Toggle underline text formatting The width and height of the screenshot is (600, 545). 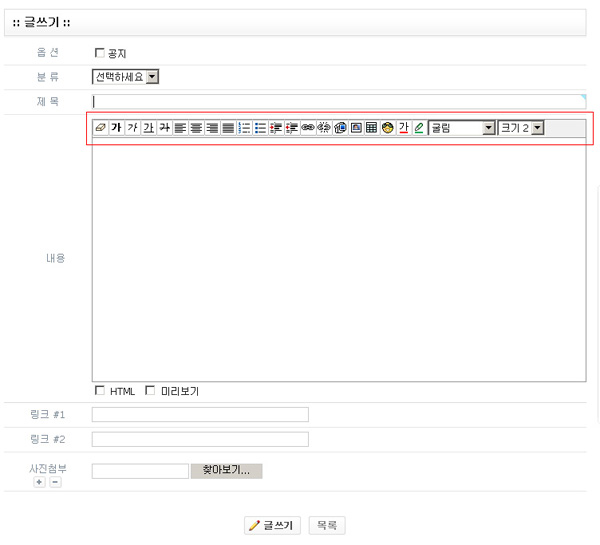[x=148, y=127]
